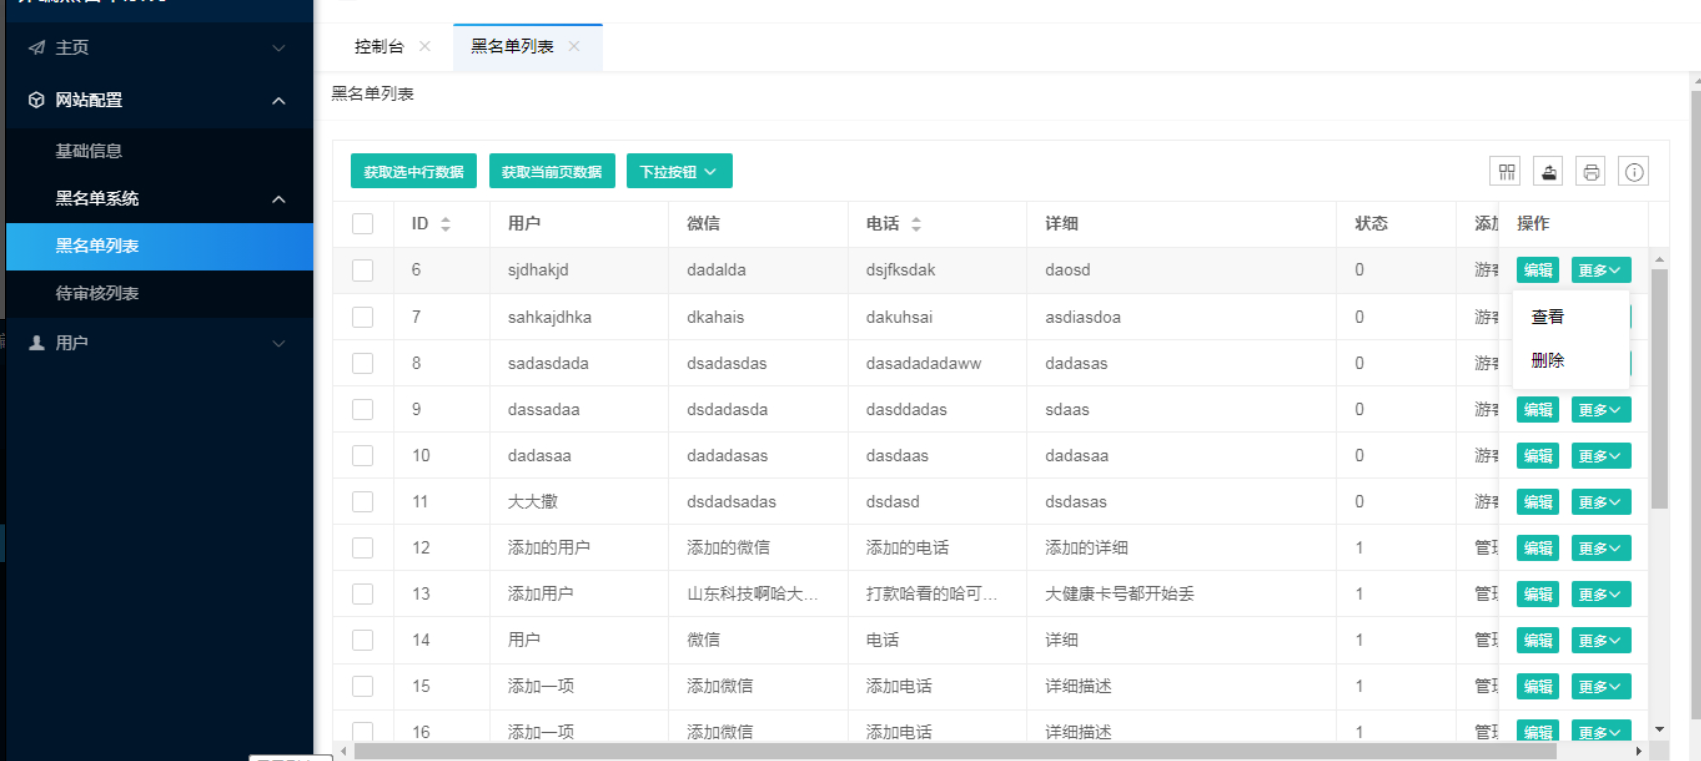Image resolution: width=1701 pixels, height=761 pixels.
Task: Click 编辑 for row 9
Action: click(x=1538, y=410)
